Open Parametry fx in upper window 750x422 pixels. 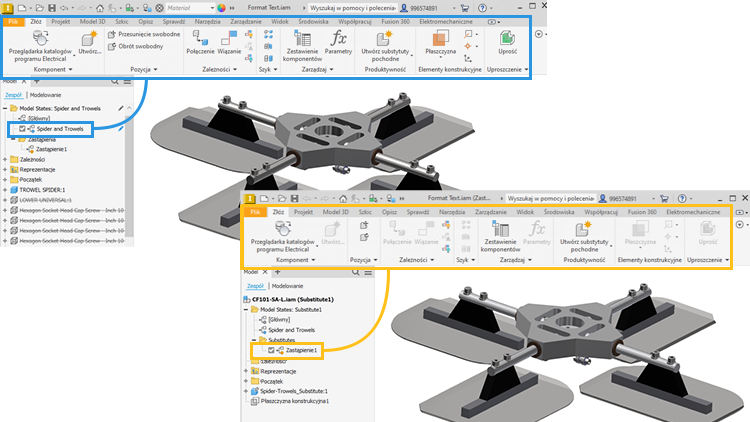coord(338,43)
